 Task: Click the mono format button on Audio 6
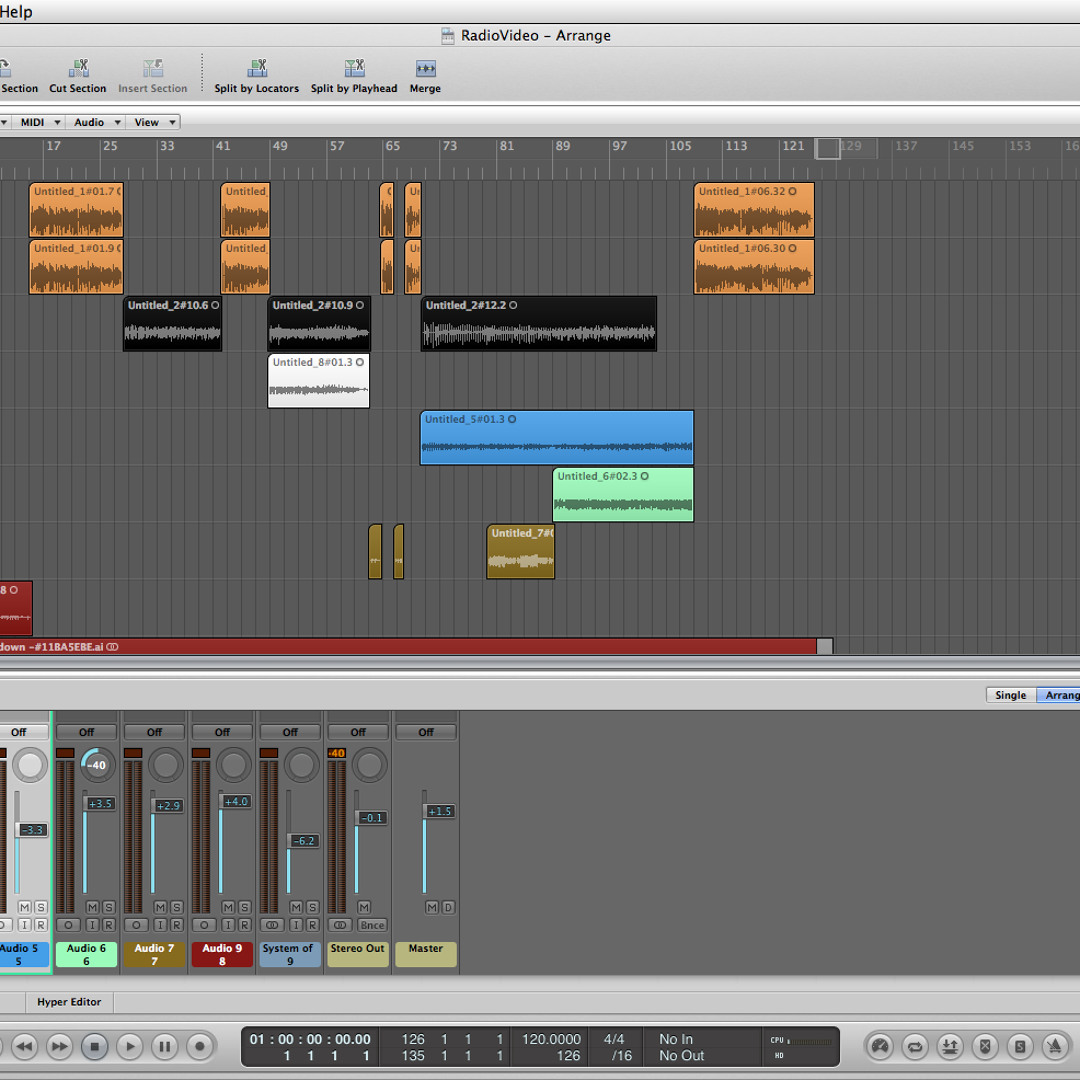68,925
